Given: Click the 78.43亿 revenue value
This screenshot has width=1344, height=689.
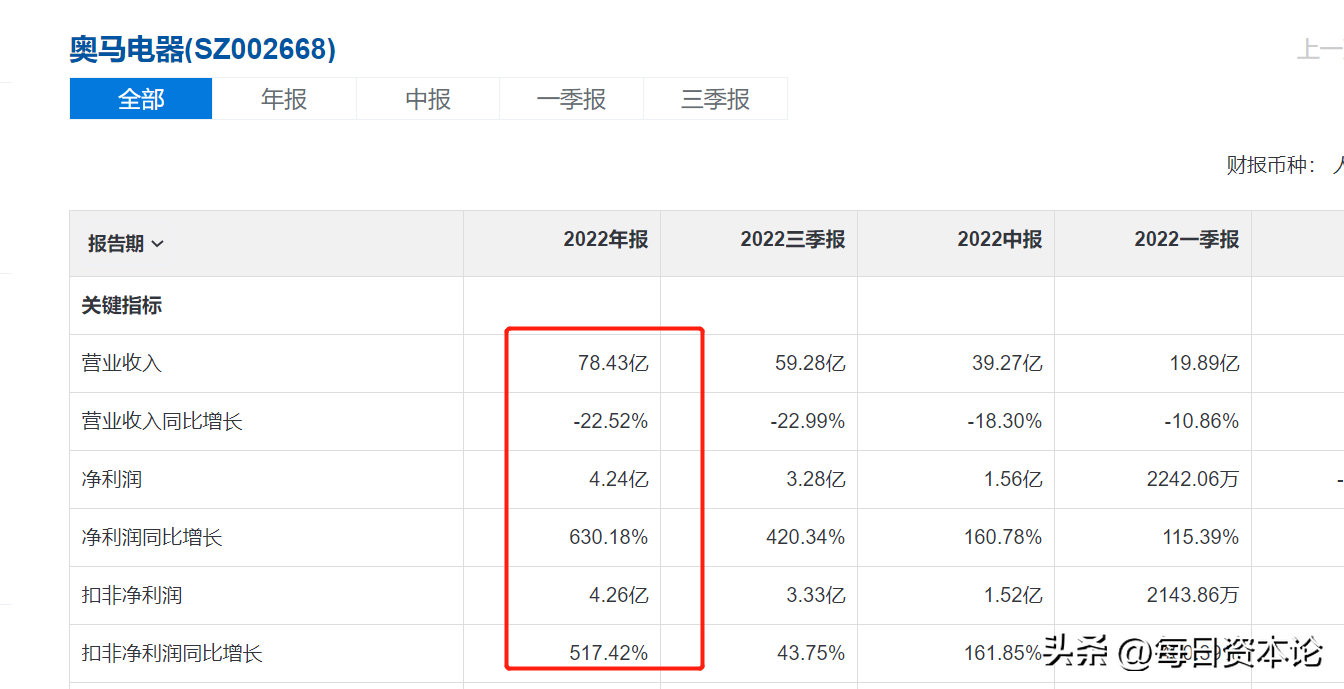Looking at the screenshot, I should 613,363.
